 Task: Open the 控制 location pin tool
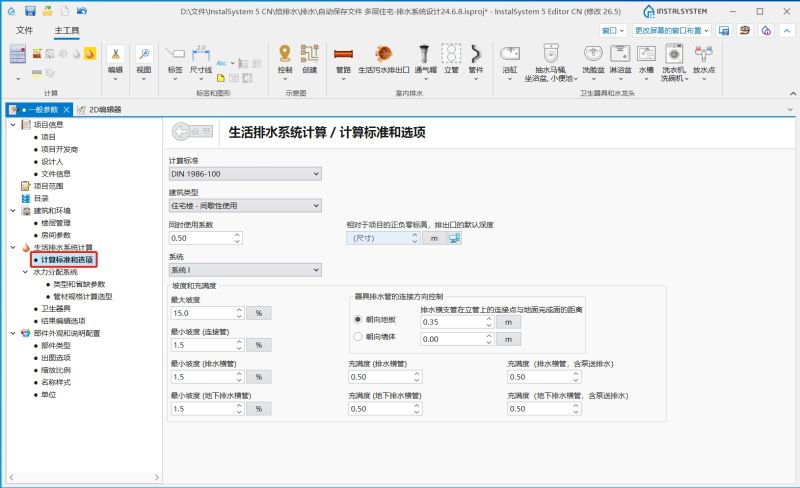(285, 62)
